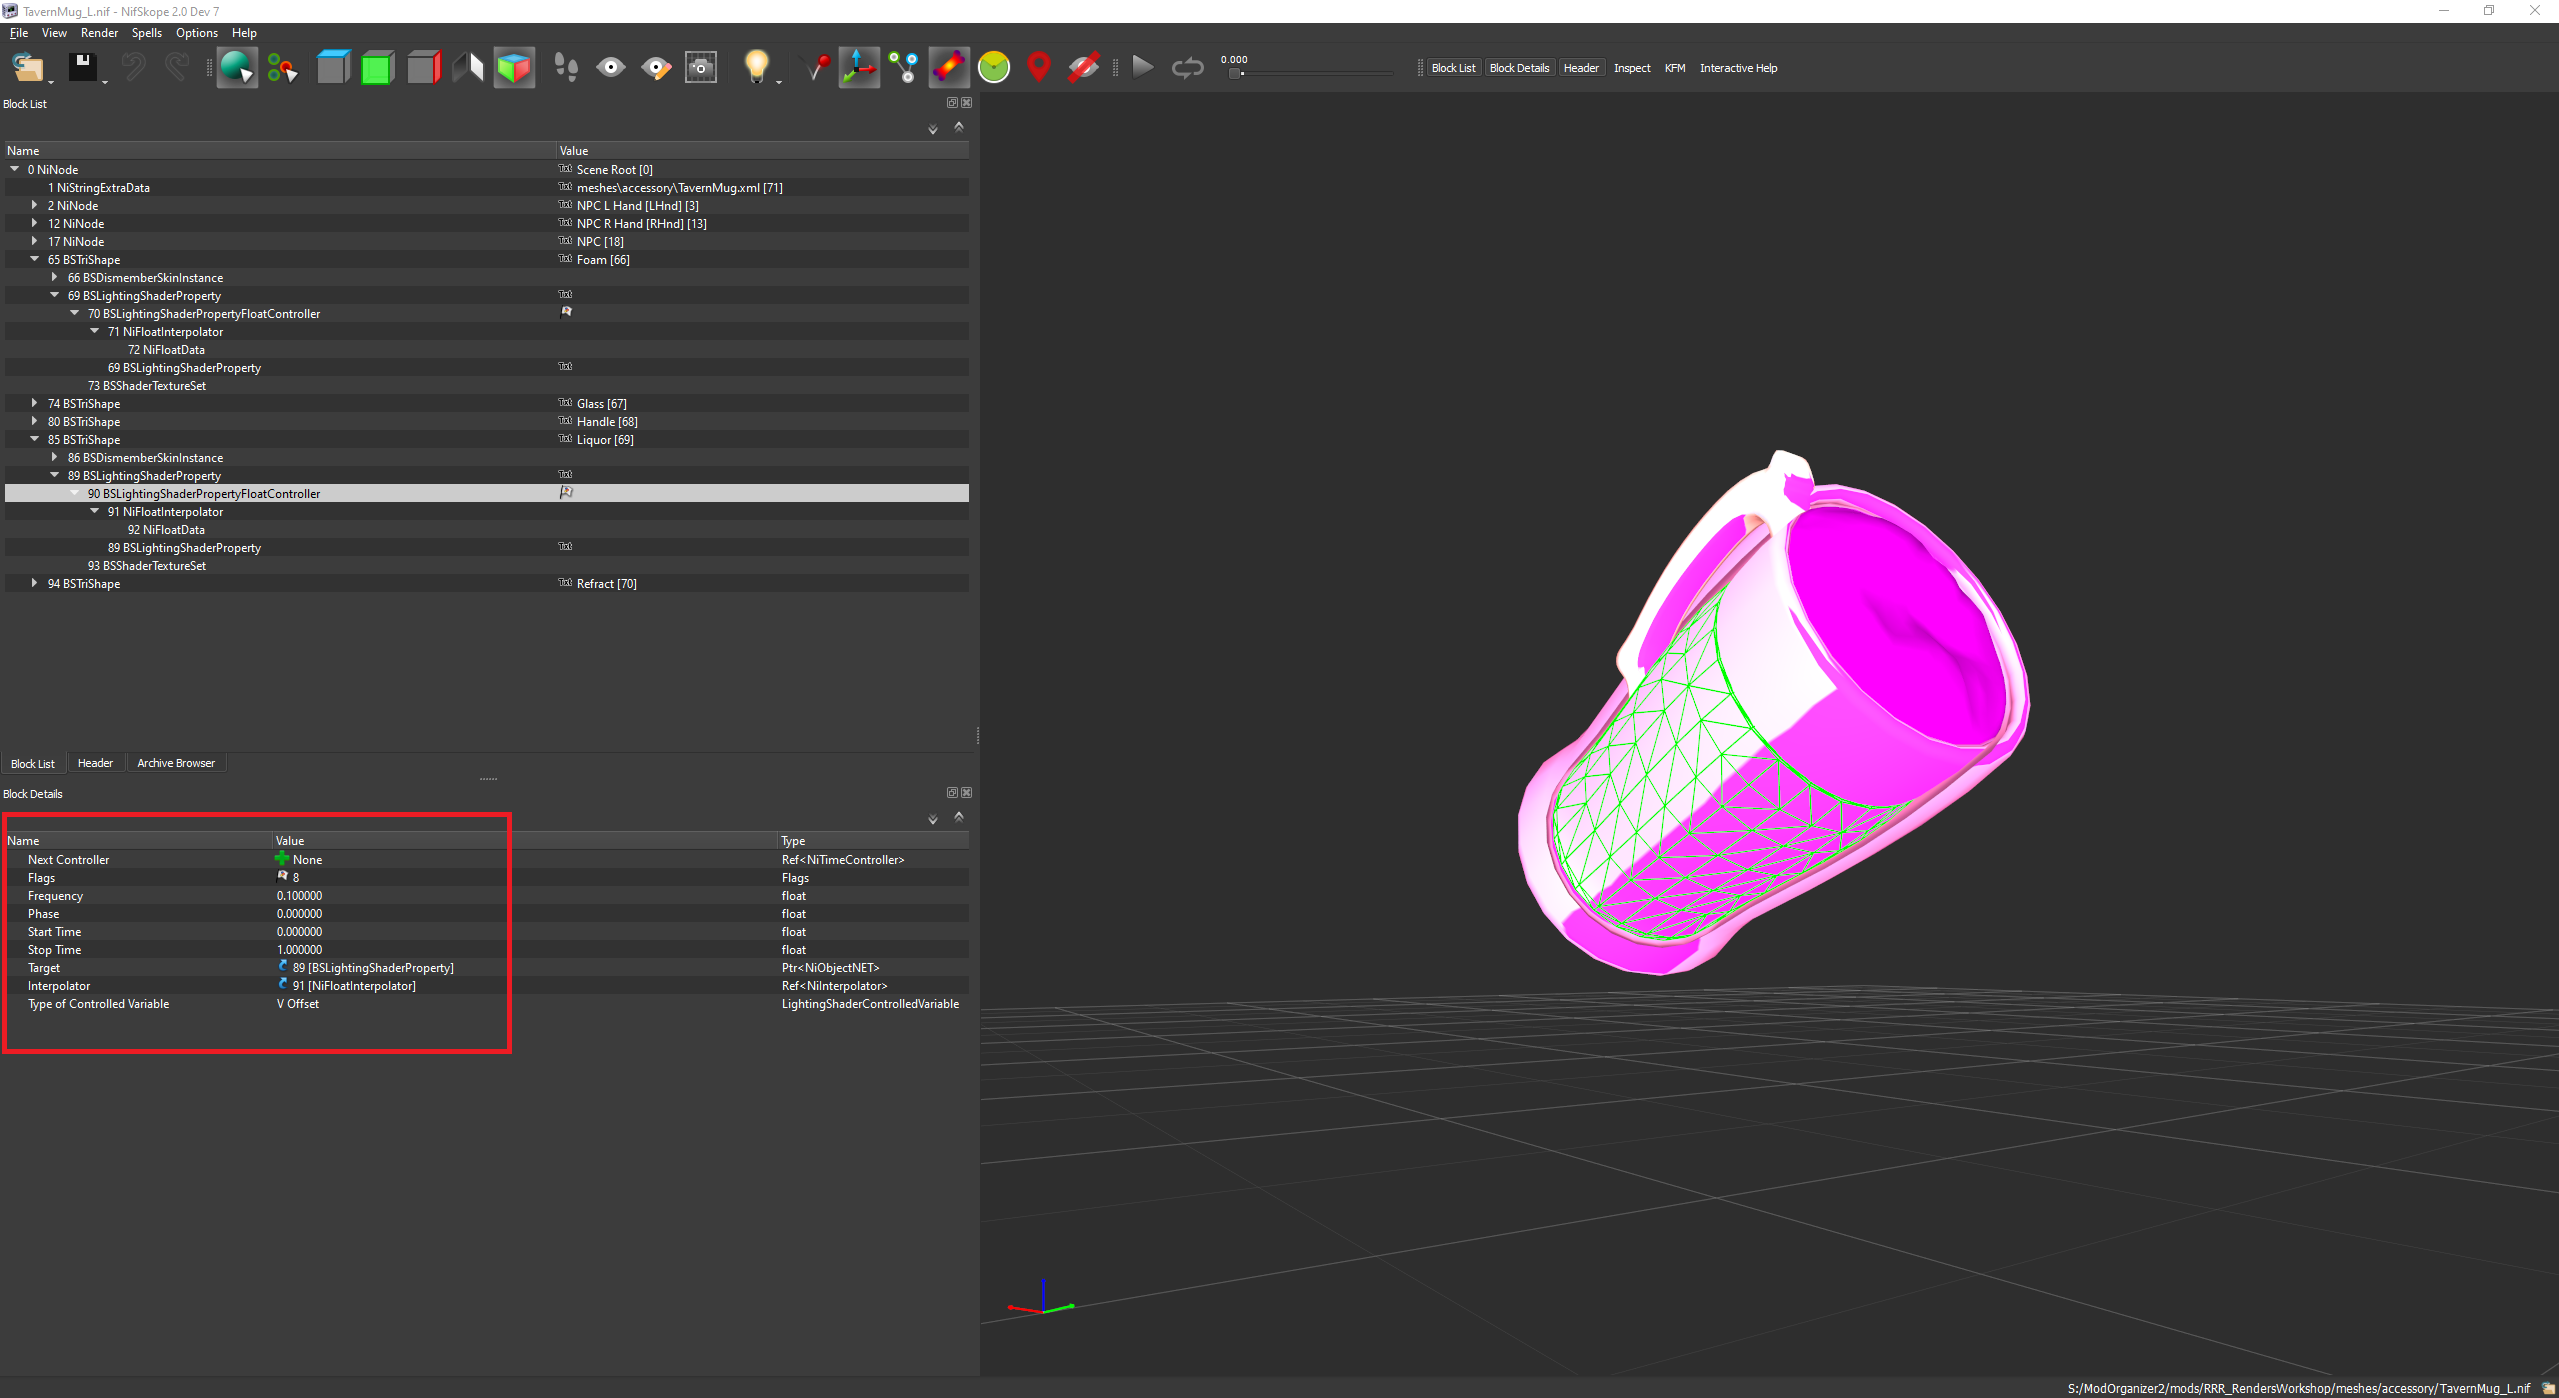Image resolution: width=2559 pixels, height=1398 pixels.
Task: Toggle the crossed-out eye hidden icon
Action: click(x=1083, y=68)
